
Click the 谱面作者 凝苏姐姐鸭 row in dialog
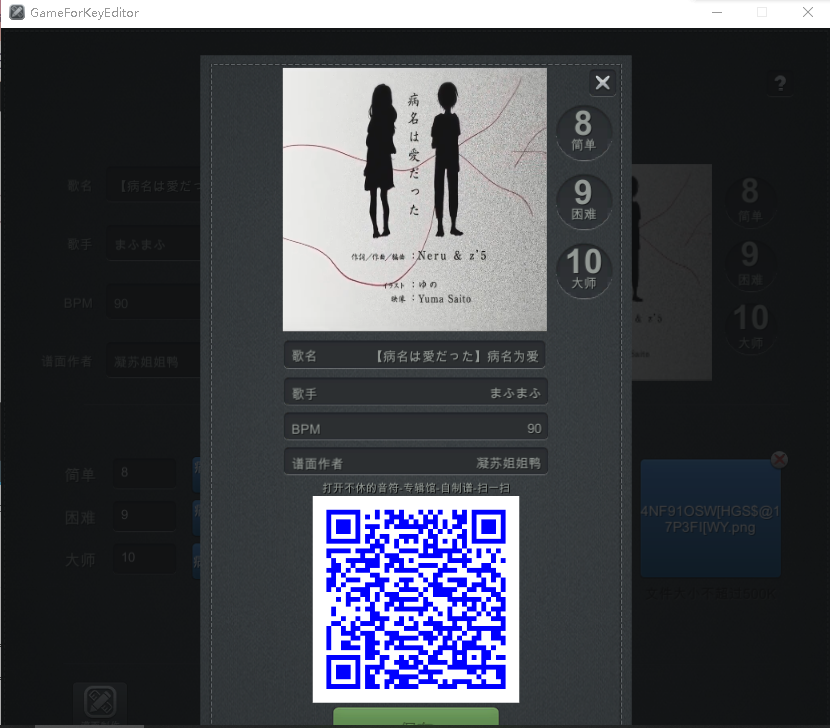pyautogui.click(x=415, y=462)
